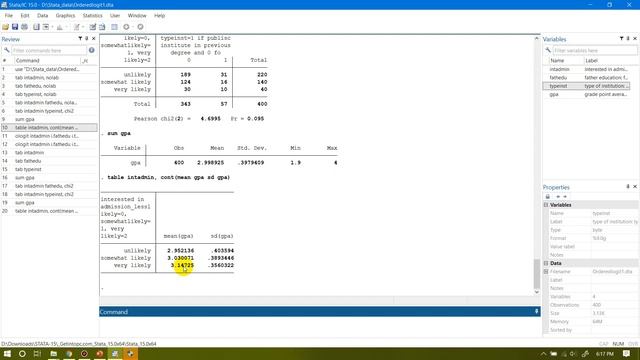Pin the Variables panel auto-hide icon
This screenshot has width=640, height=360.
pyautogui.click(x=628, y=38)
